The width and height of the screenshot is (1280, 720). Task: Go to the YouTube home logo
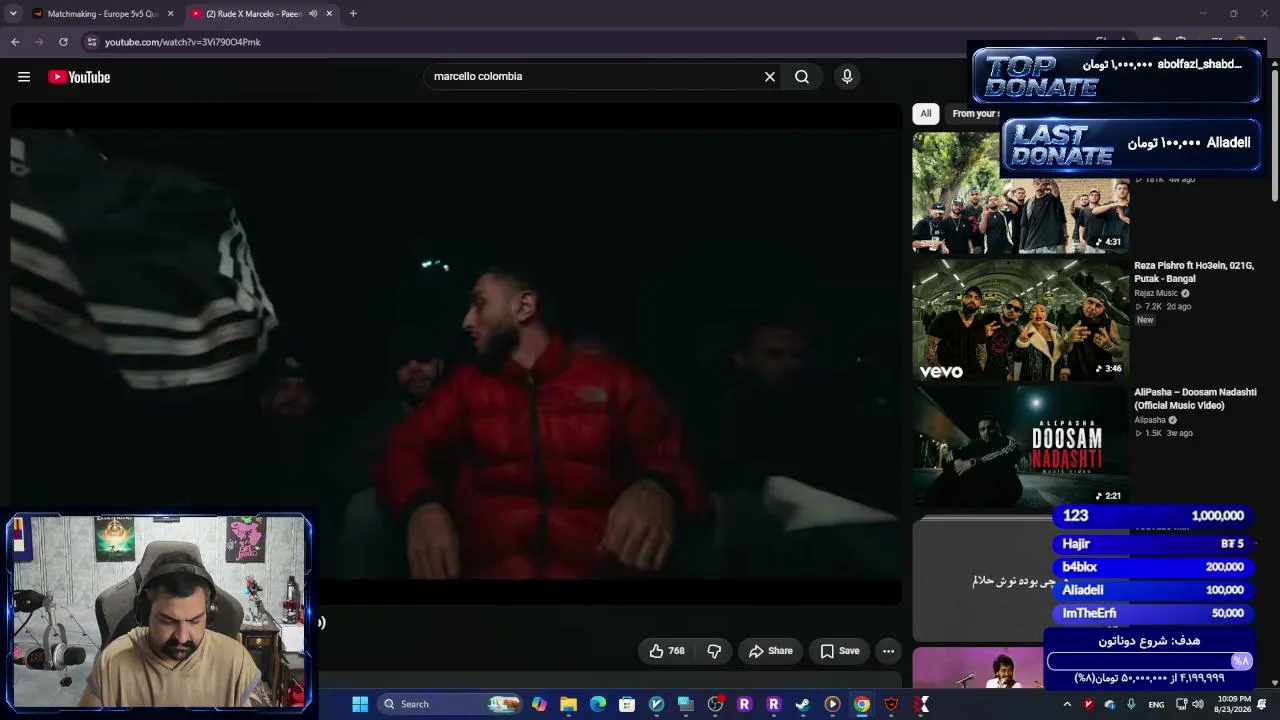tap(79, 77)
